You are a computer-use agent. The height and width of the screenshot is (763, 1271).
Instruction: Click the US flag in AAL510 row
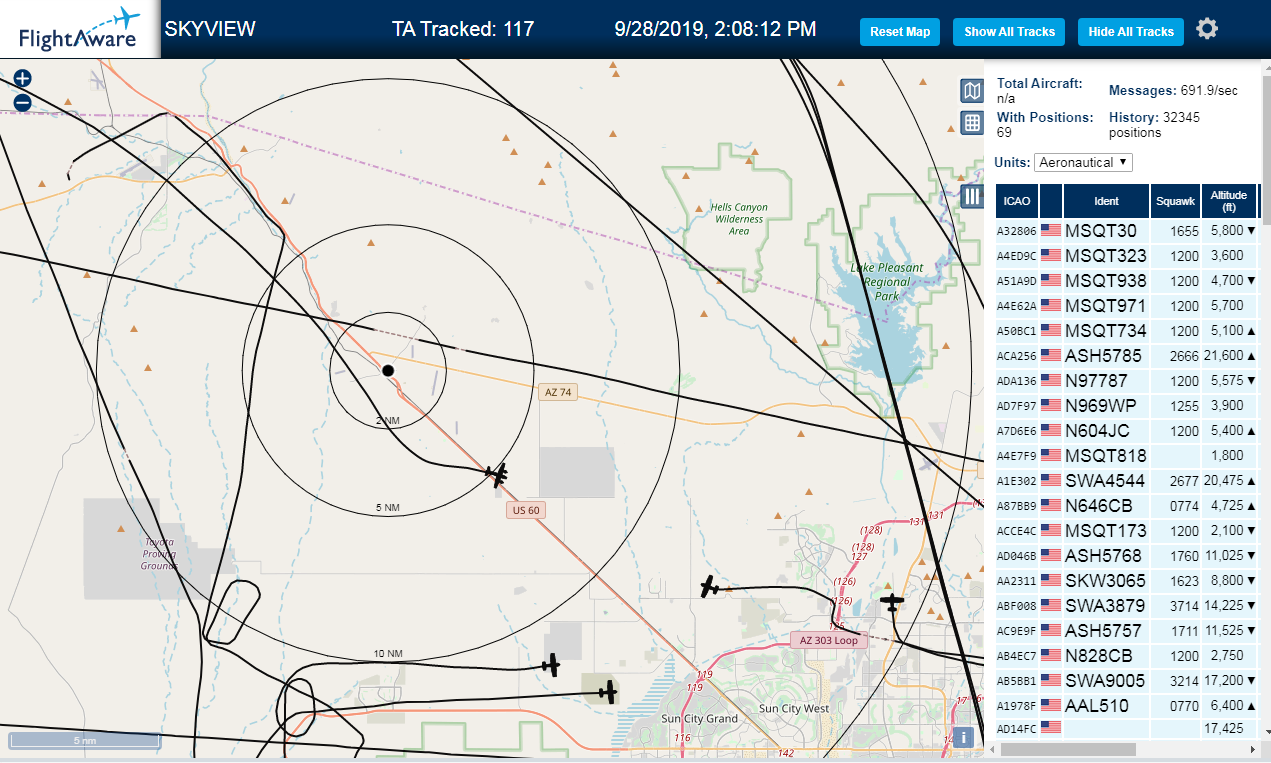tap(1051, 705)
